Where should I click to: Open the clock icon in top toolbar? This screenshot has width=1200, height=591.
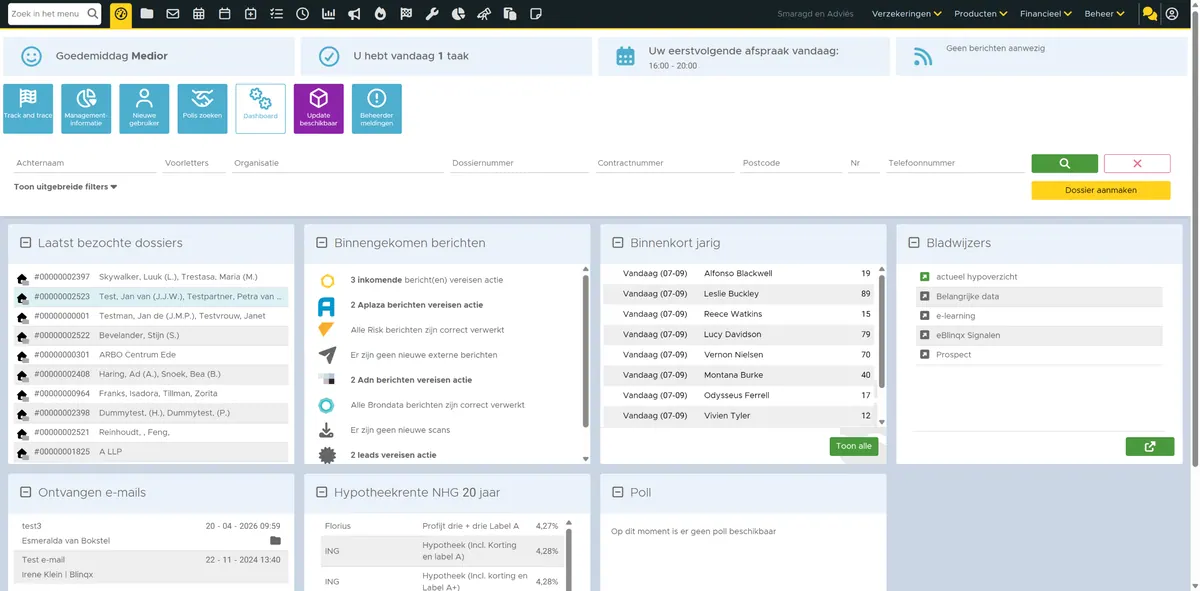(x=302, y=14)
